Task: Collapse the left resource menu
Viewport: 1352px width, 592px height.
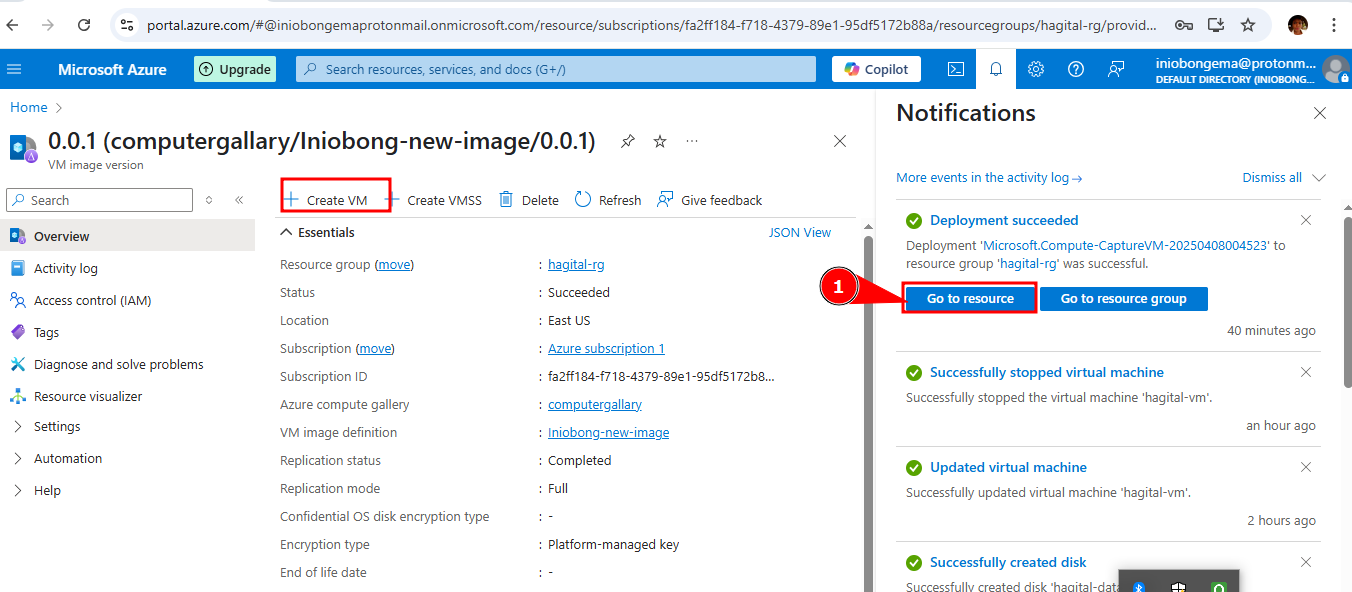Action: 239,200
